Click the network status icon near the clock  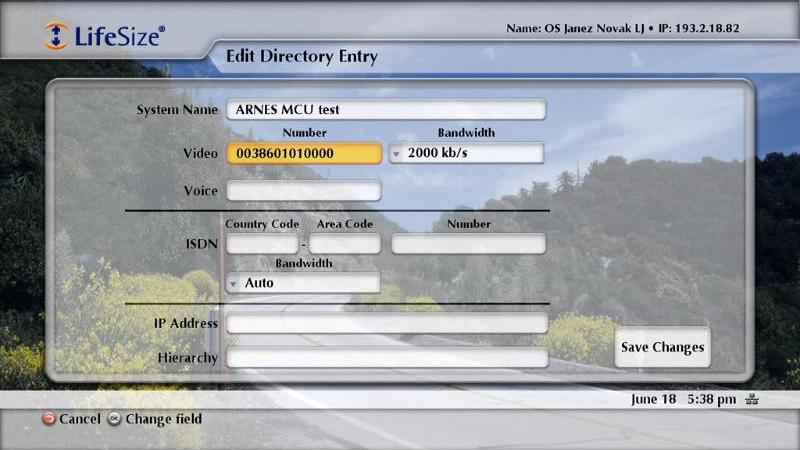coord(752,399)
